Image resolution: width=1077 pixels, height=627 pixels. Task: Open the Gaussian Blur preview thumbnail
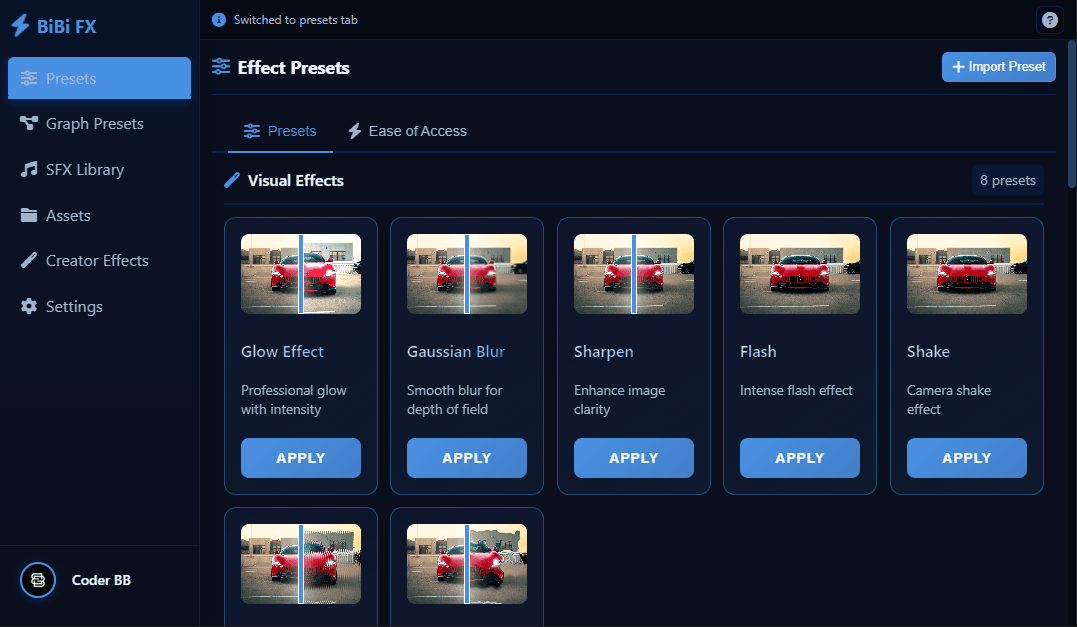(x=466, y=273)
